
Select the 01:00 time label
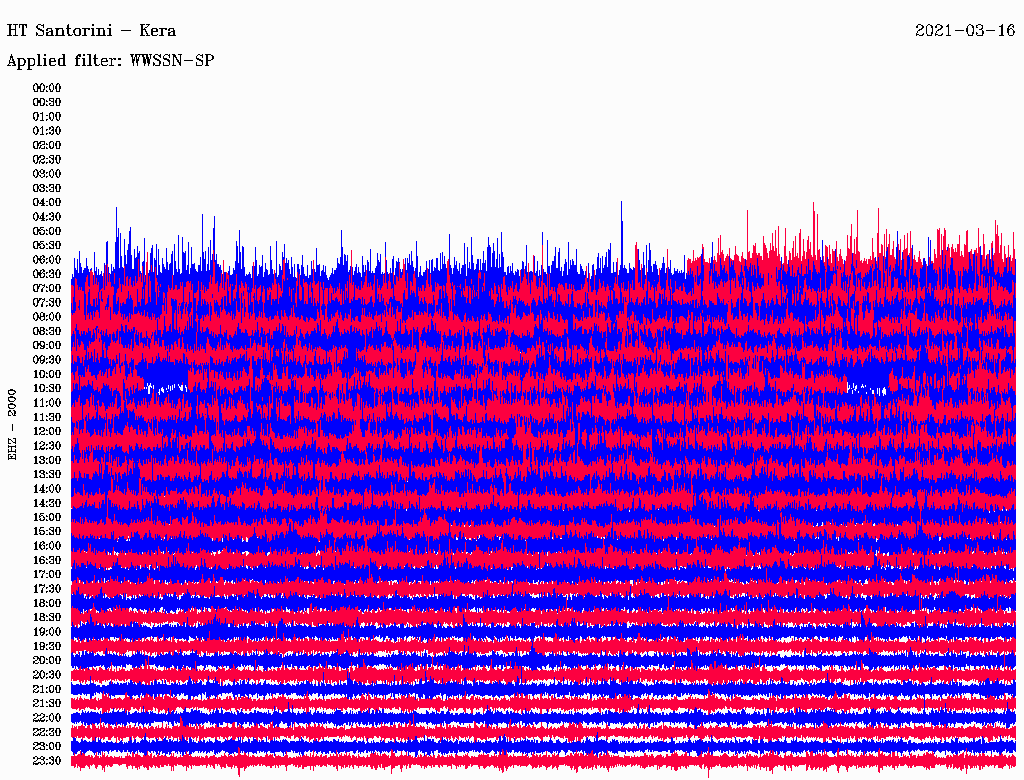47,116
